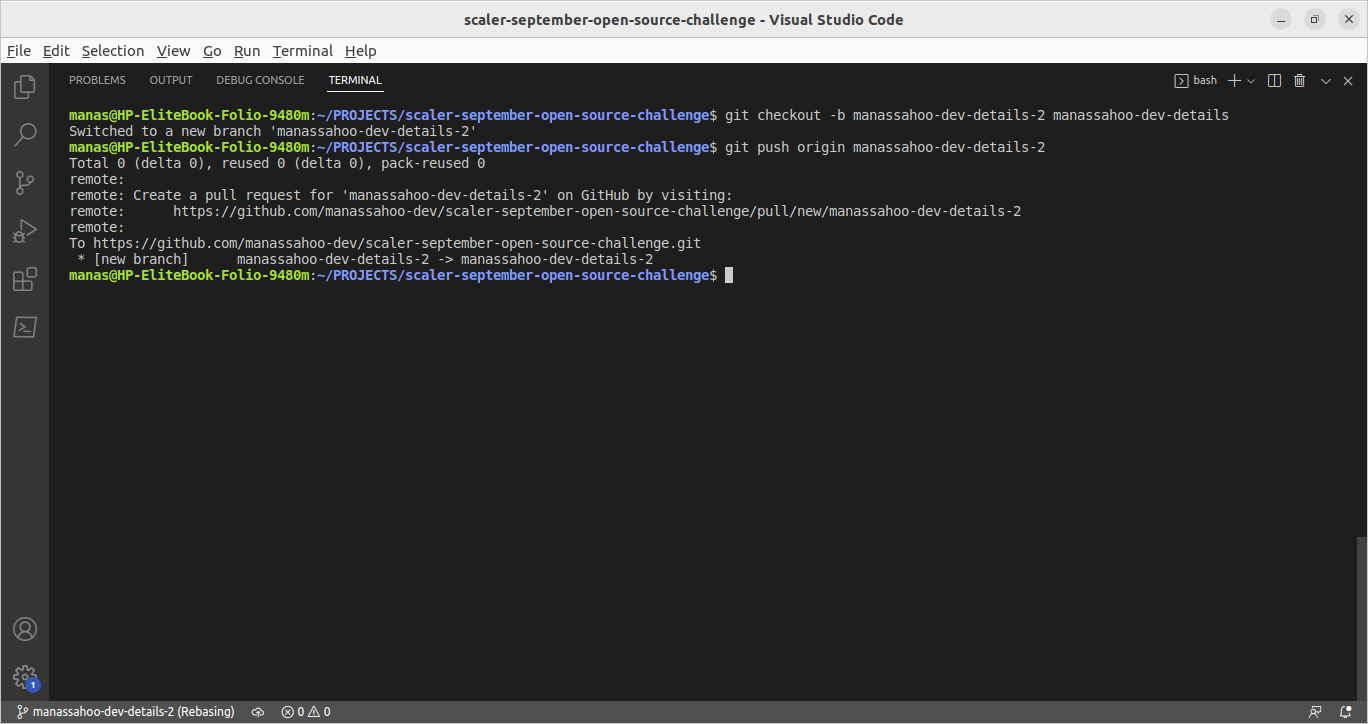Click the 'Total 0 (delta 0)' output line
1368x724 pixels.
coord(277,163)
